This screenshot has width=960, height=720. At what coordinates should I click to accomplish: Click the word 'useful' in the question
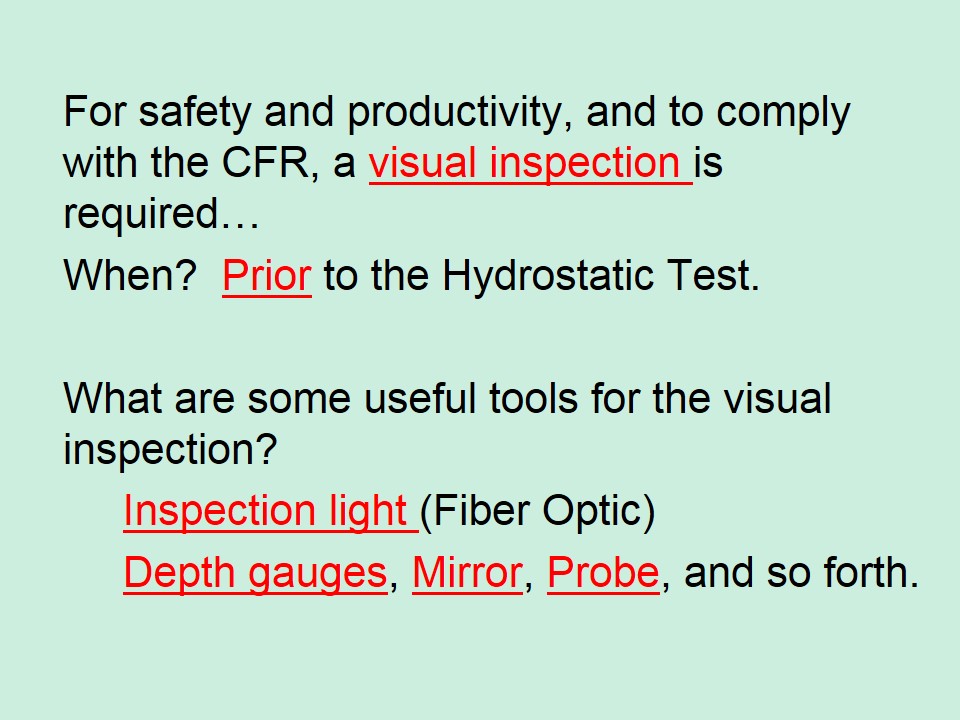click(420, 398)
